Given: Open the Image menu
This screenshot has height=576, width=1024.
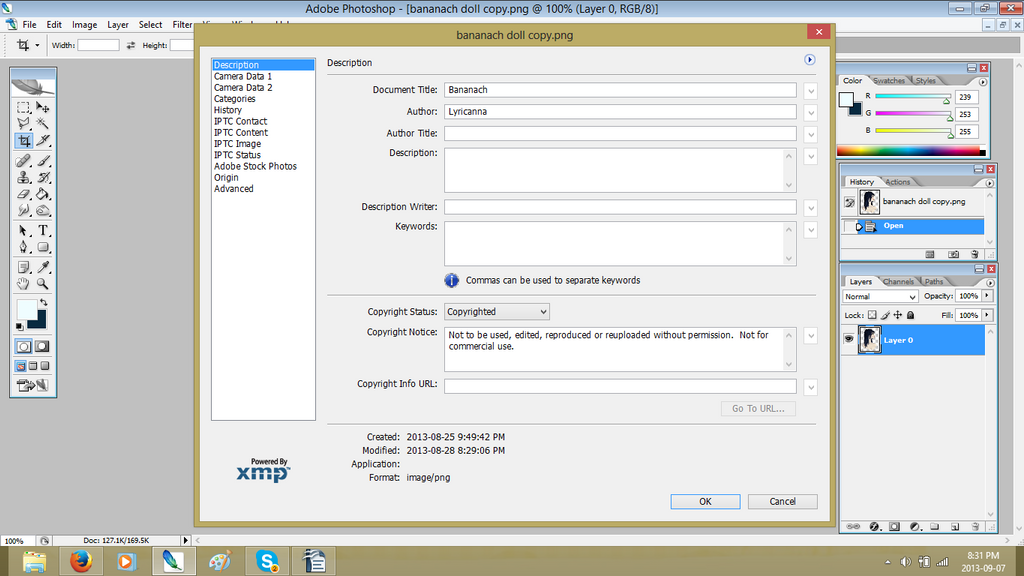Looking at the screenshot, I should (x=84, y=25).
